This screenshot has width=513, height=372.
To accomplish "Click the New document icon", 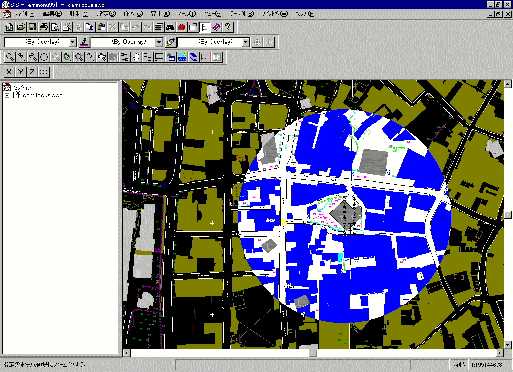I will (9, 27).
